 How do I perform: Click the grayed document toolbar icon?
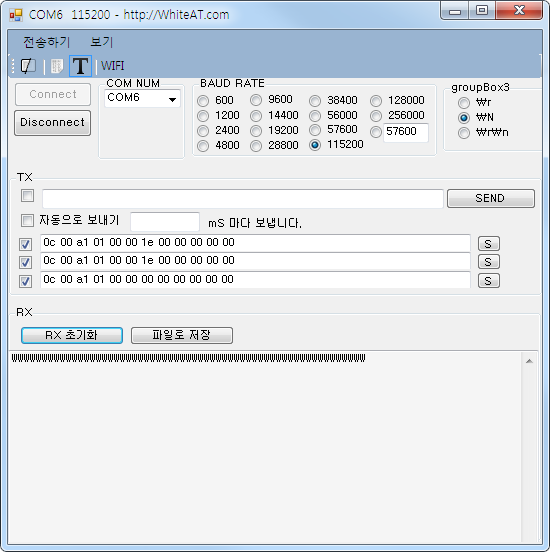(x=56, y=66)
